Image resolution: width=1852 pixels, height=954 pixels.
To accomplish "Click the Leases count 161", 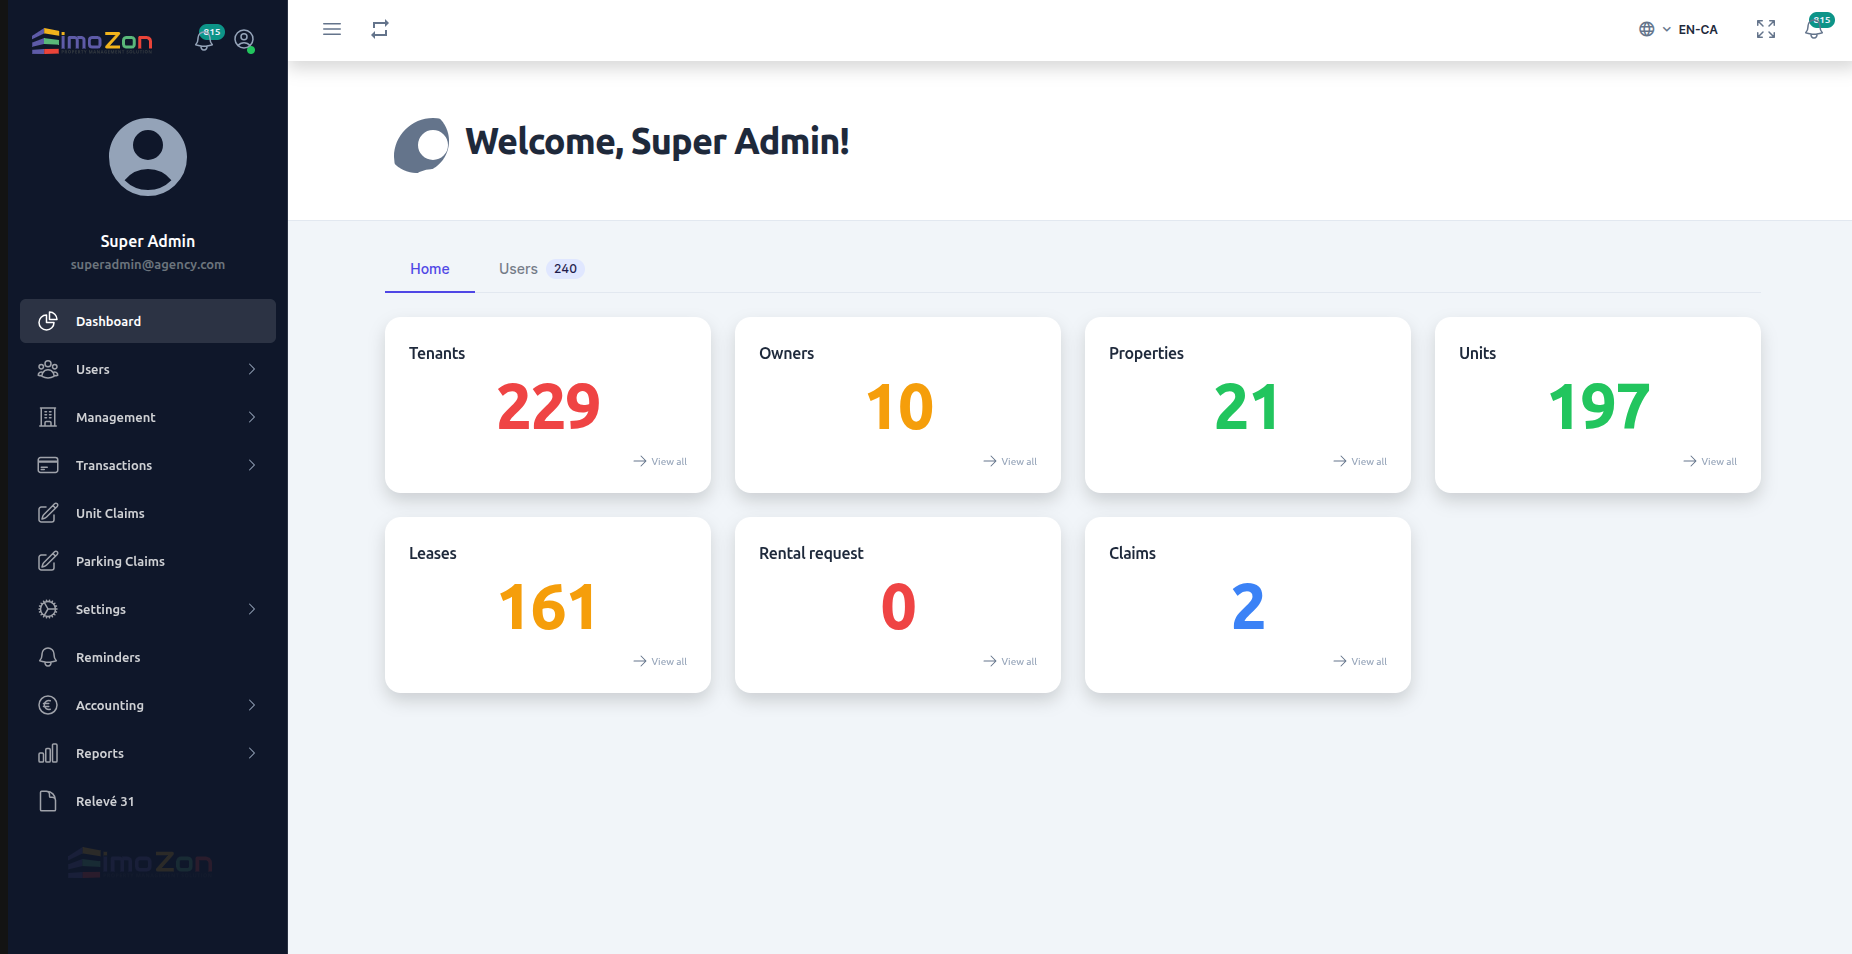I will point(548,607).
